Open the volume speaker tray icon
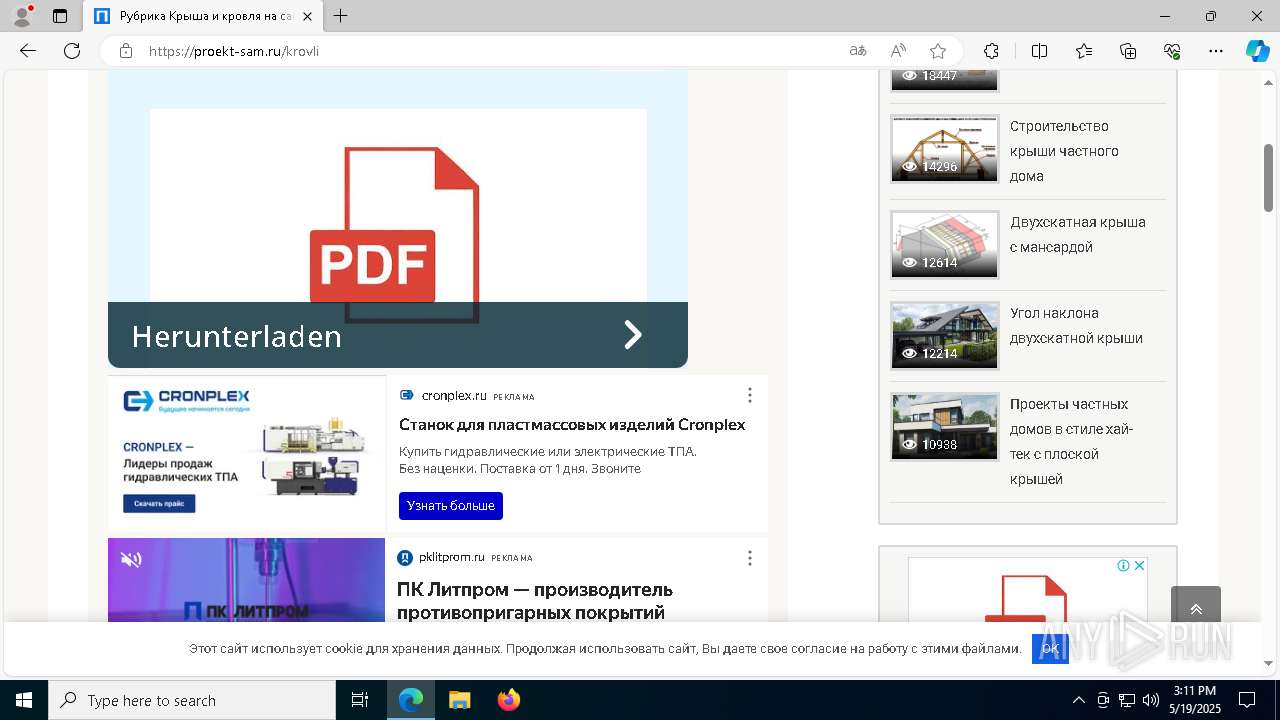Image resolution: width=1280 pixels, height=720 pixels. point(1150,700)
